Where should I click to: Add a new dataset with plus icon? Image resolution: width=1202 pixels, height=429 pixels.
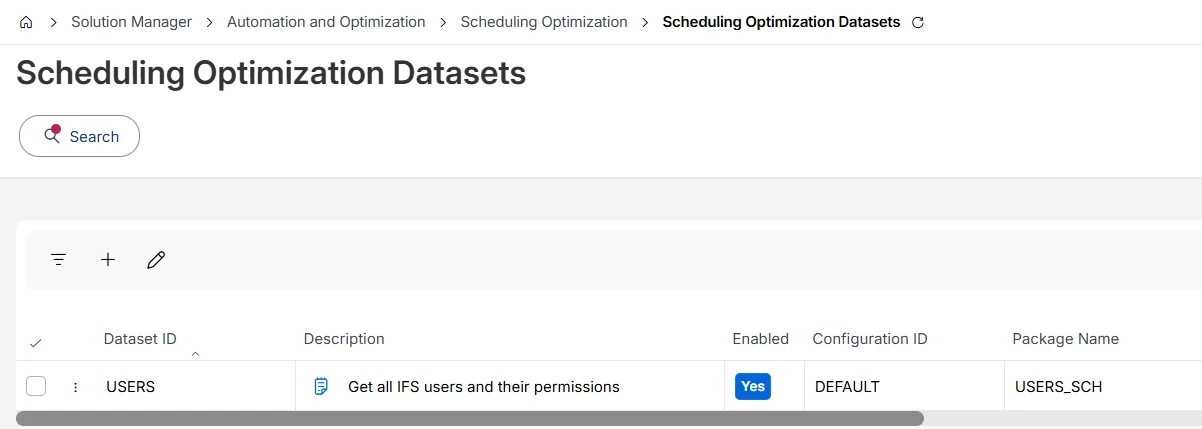point(108,260)
